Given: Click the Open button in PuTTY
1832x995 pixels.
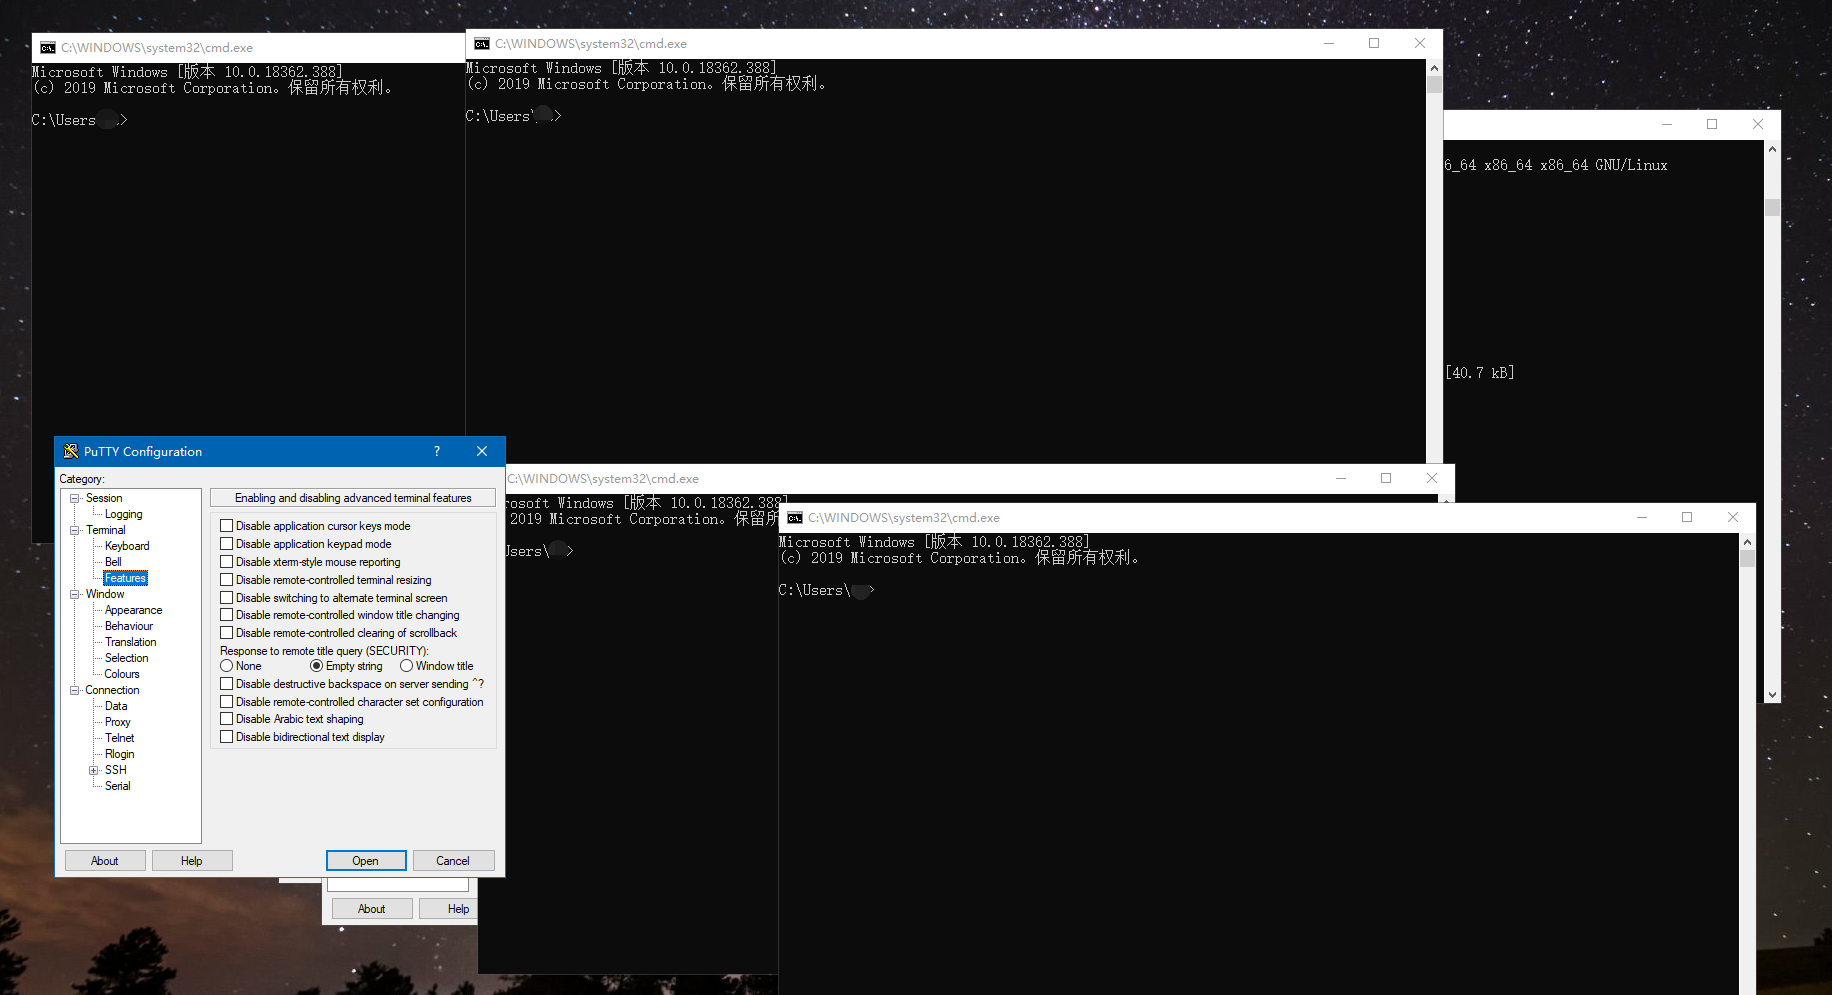Looking at the screenshot, I should (366, 861).
